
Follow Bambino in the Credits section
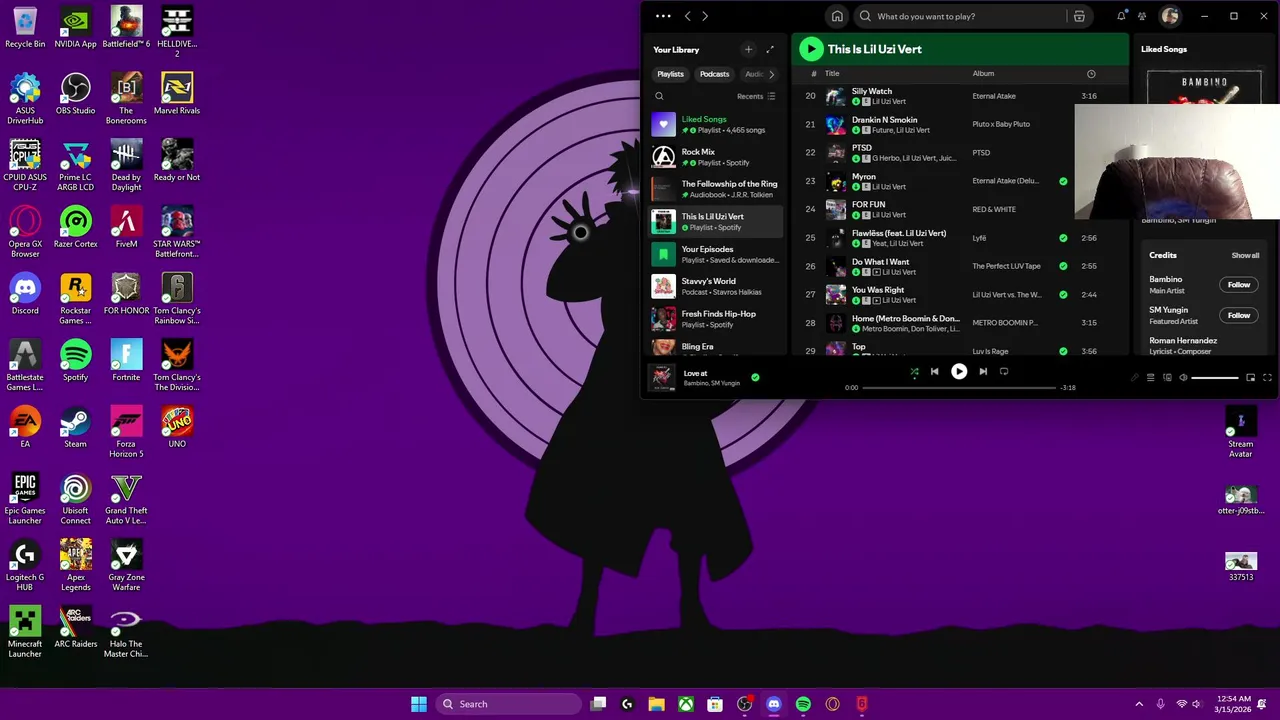tap(1239, 285)
